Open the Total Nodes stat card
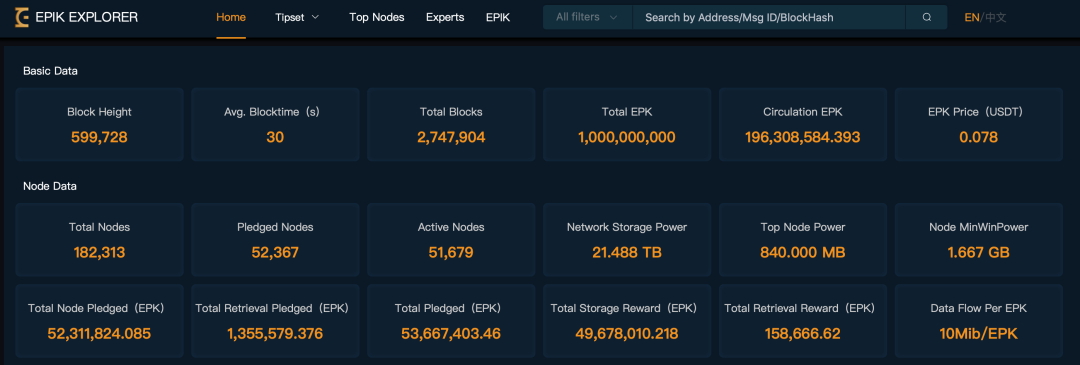 click(x=99, y=240)
